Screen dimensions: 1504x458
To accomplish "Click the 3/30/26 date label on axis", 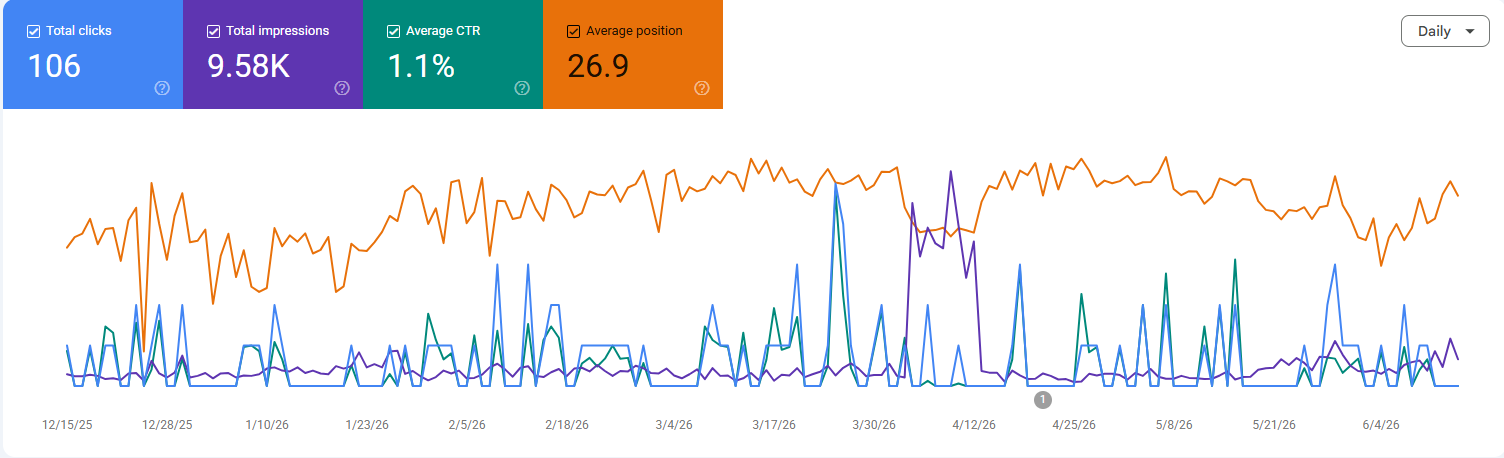I will tap(876, 425).
